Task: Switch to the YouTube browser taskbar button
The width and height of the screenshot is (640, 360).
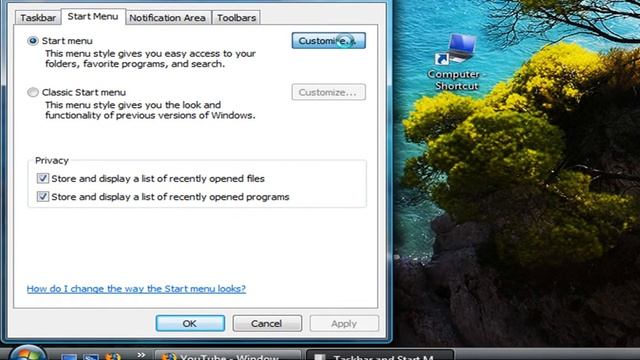Action: [228, 355]
